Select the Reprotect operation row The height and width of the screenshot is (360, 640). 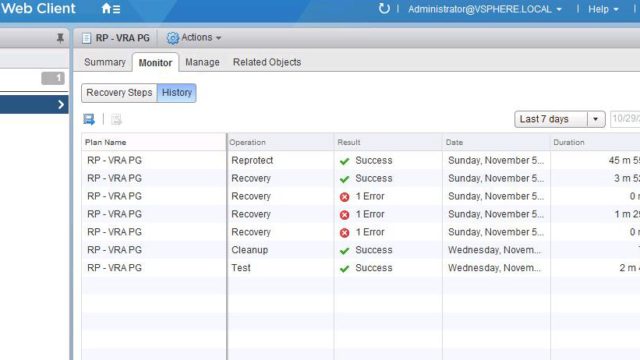tap(361, 160)
